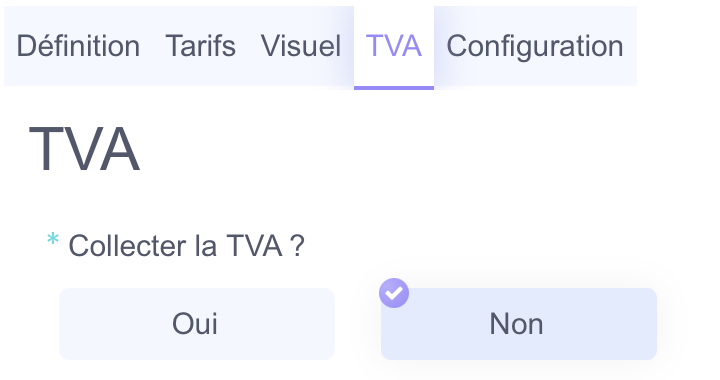Choose the Oui button
The width and height of the screenshot is (720, 380).
[197, 324]
